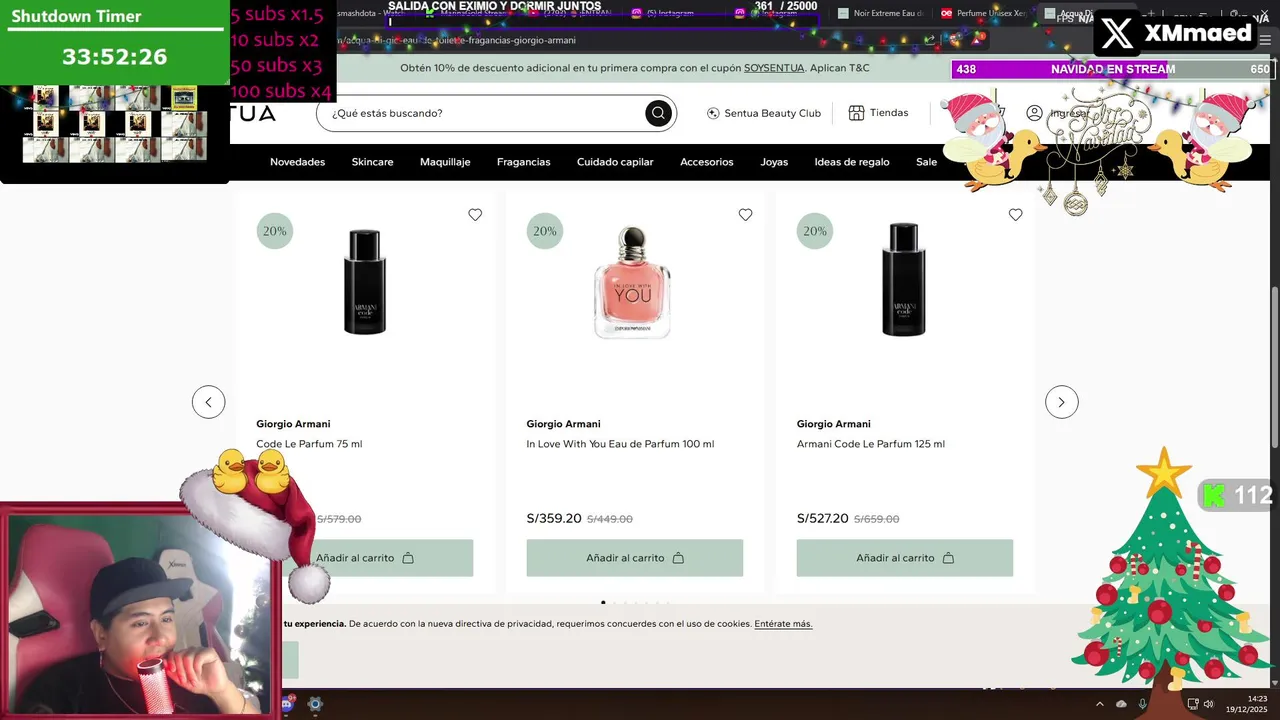Click the crossed-out S/659.00 price

tap(877, 519)
